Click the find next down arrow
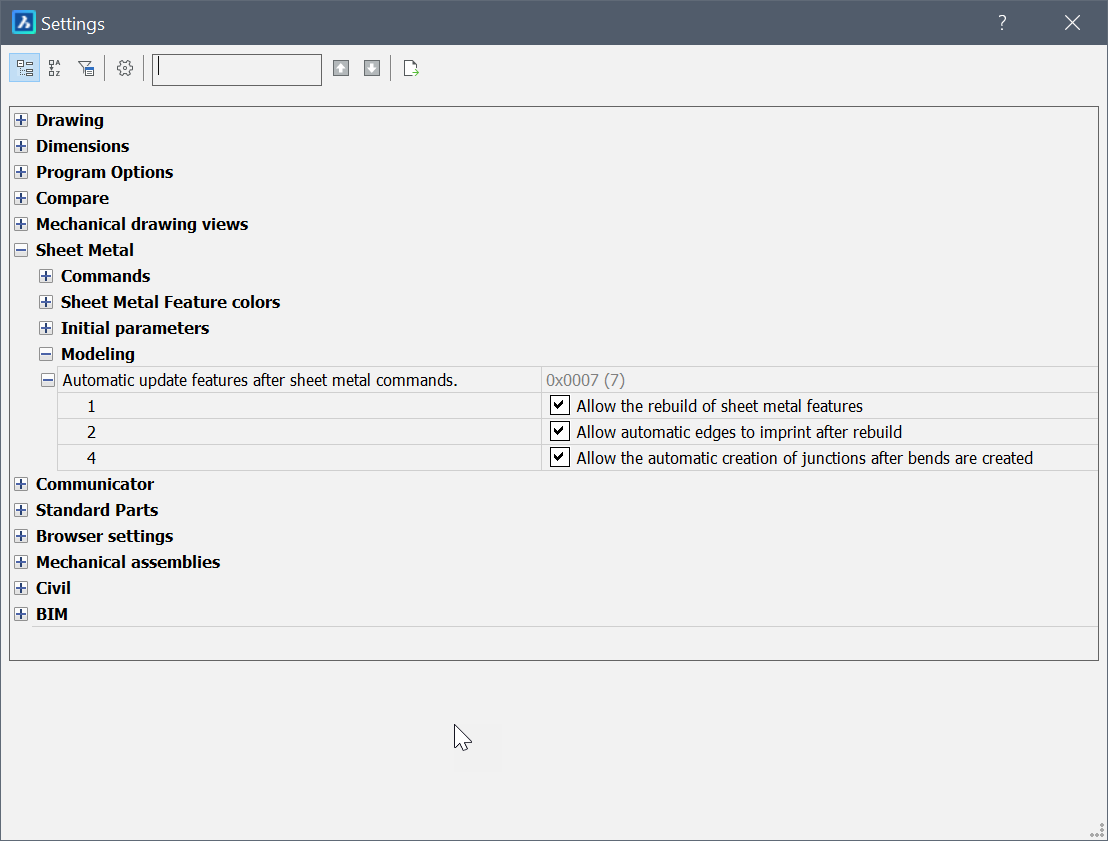 [x=372, y=68]
